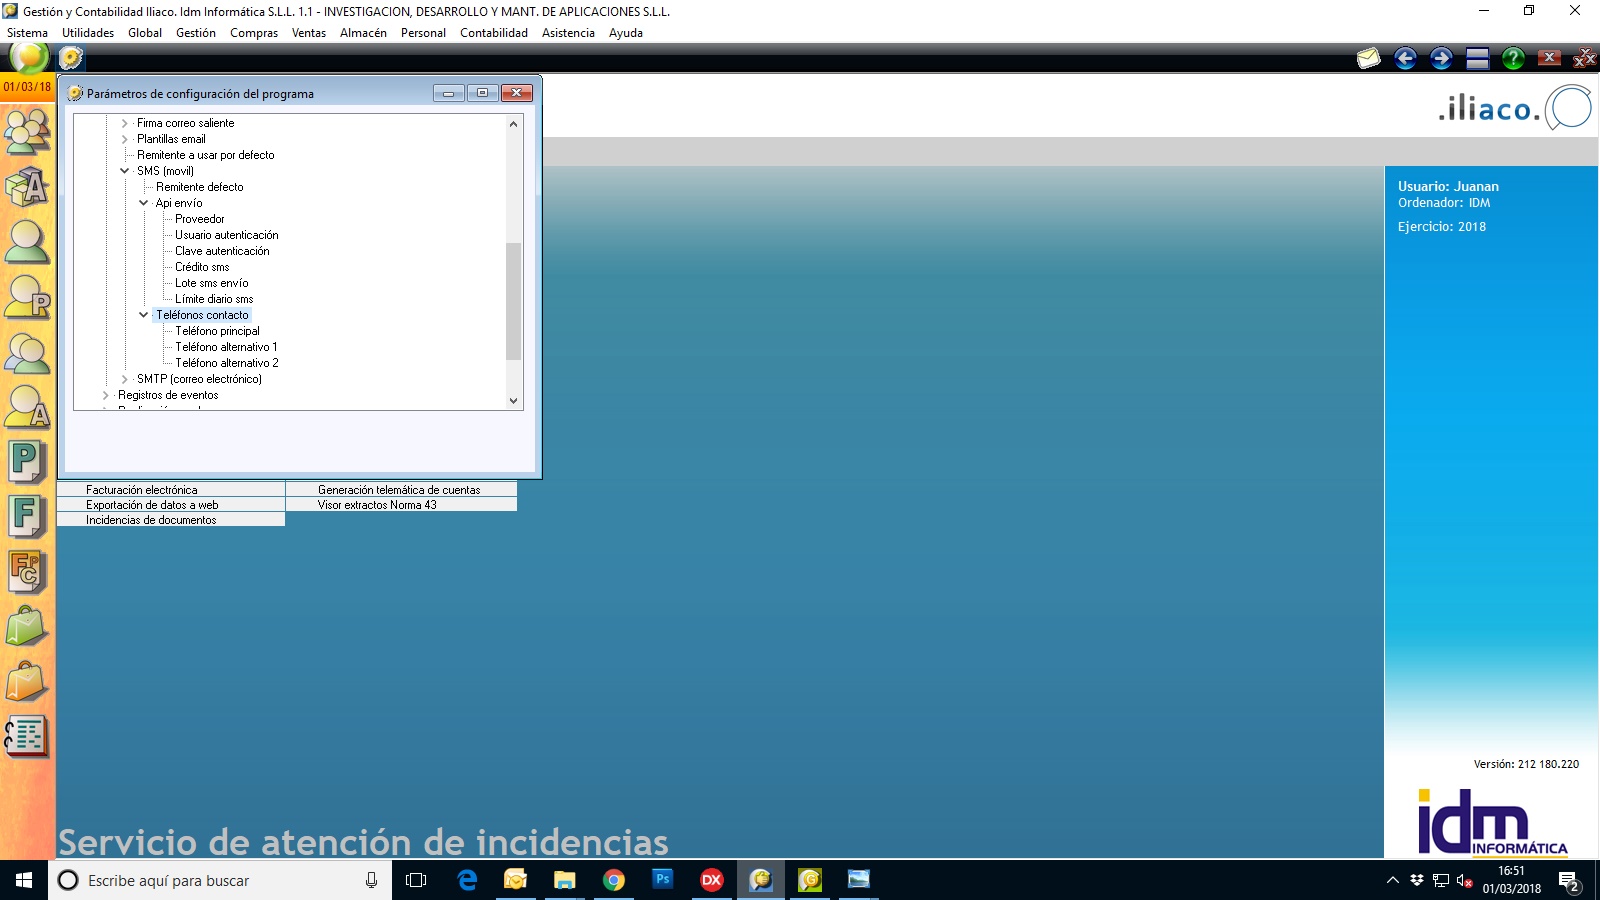The width and height of the screenshot is (1600, 900).
Task: Click the tree vertical scrollbar thumb
Action: tap(514, 300)
